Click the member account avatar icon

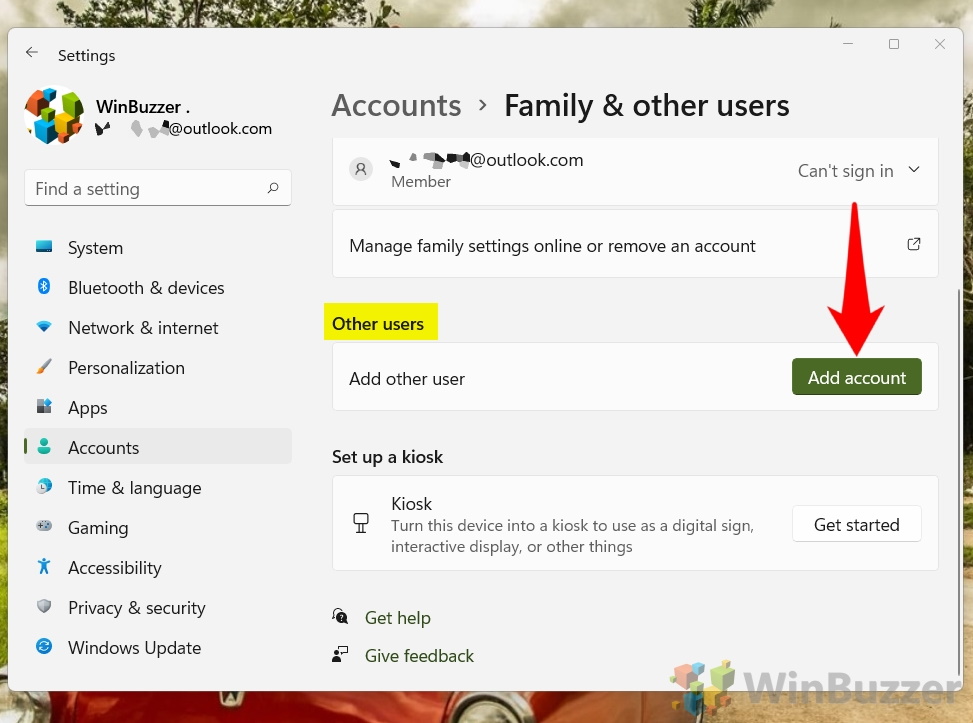(x=361, y=169)
